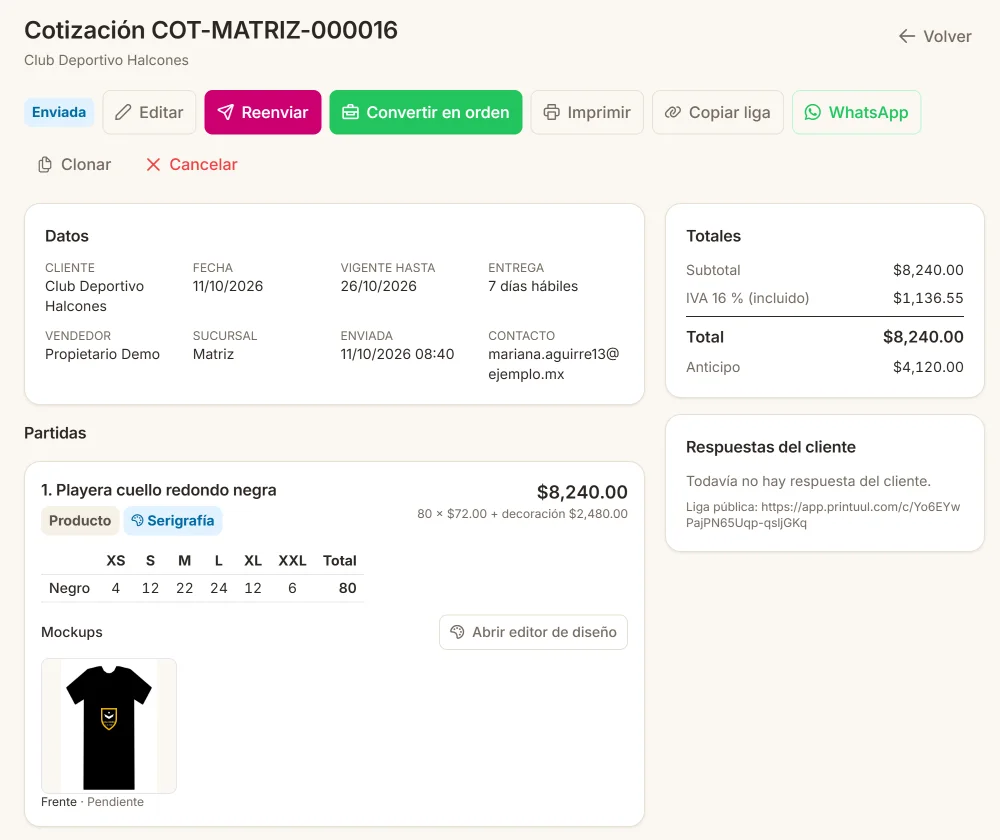Click the printer icon on Imprimir
1000x840 pixels.
tap(551, 112)
